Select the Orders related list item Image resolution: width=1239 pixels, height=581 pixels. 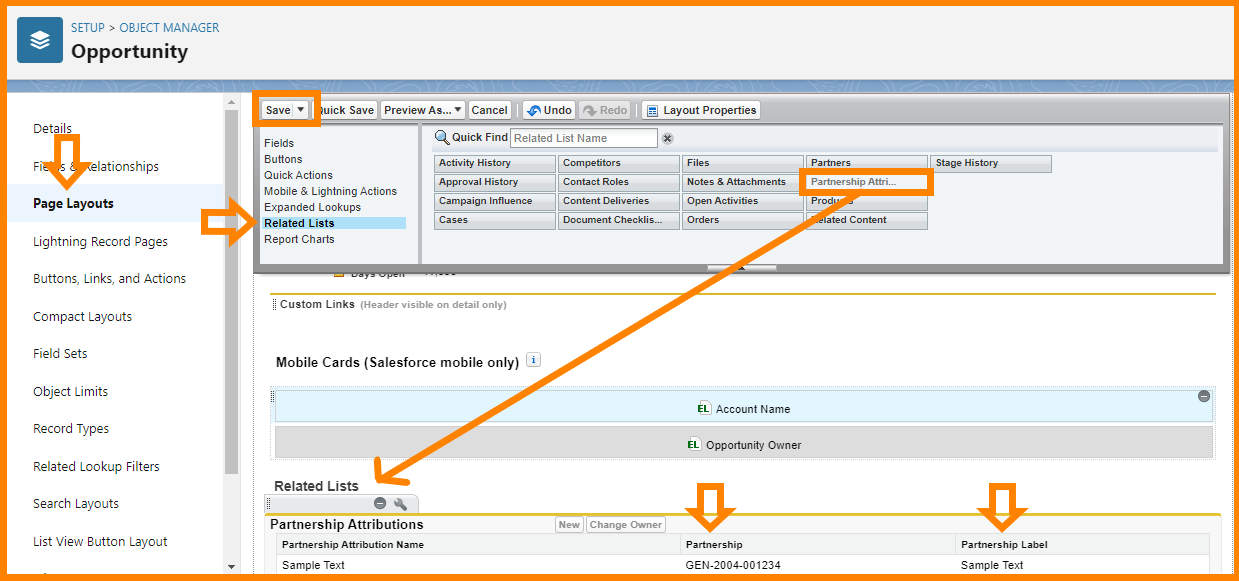click(742, 220)
